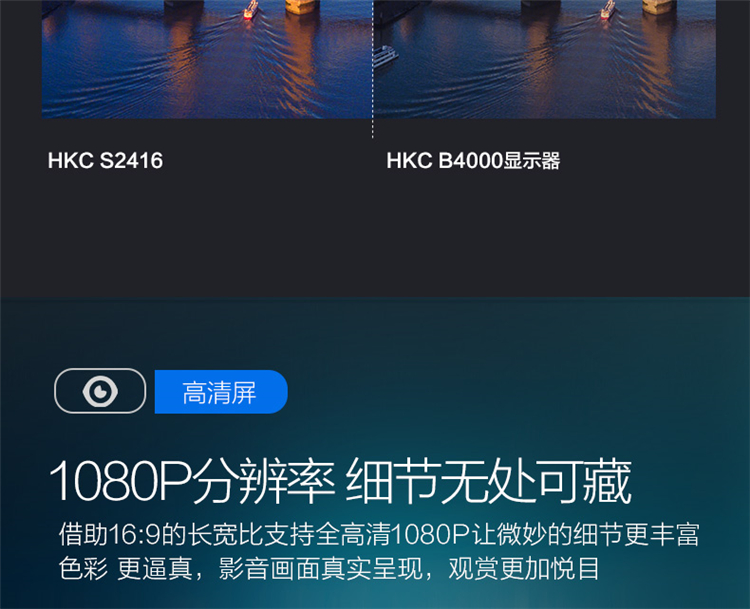This screenshot has width=750, height=609.
Task: Click the right comparison river image
Action: pos(544,59)
